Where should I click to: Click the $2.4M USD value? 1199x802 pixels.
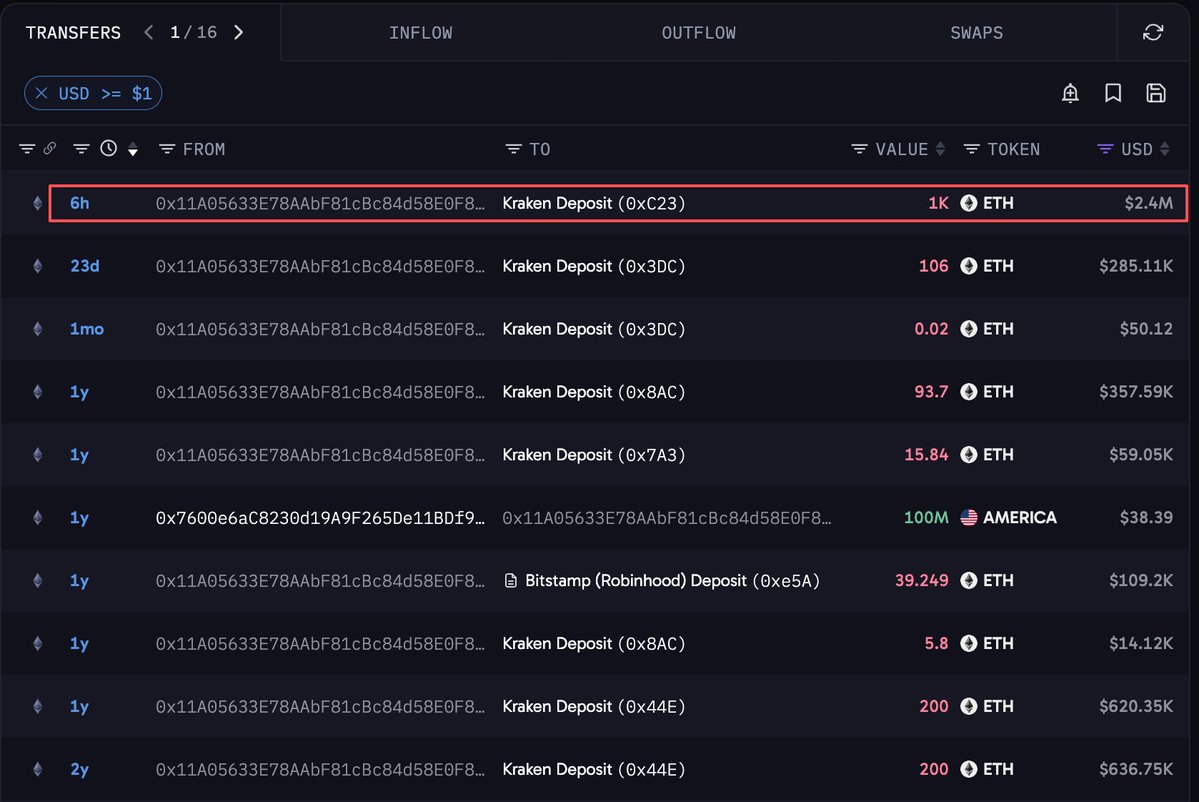pyautogui.click(x=1148, y=203)
